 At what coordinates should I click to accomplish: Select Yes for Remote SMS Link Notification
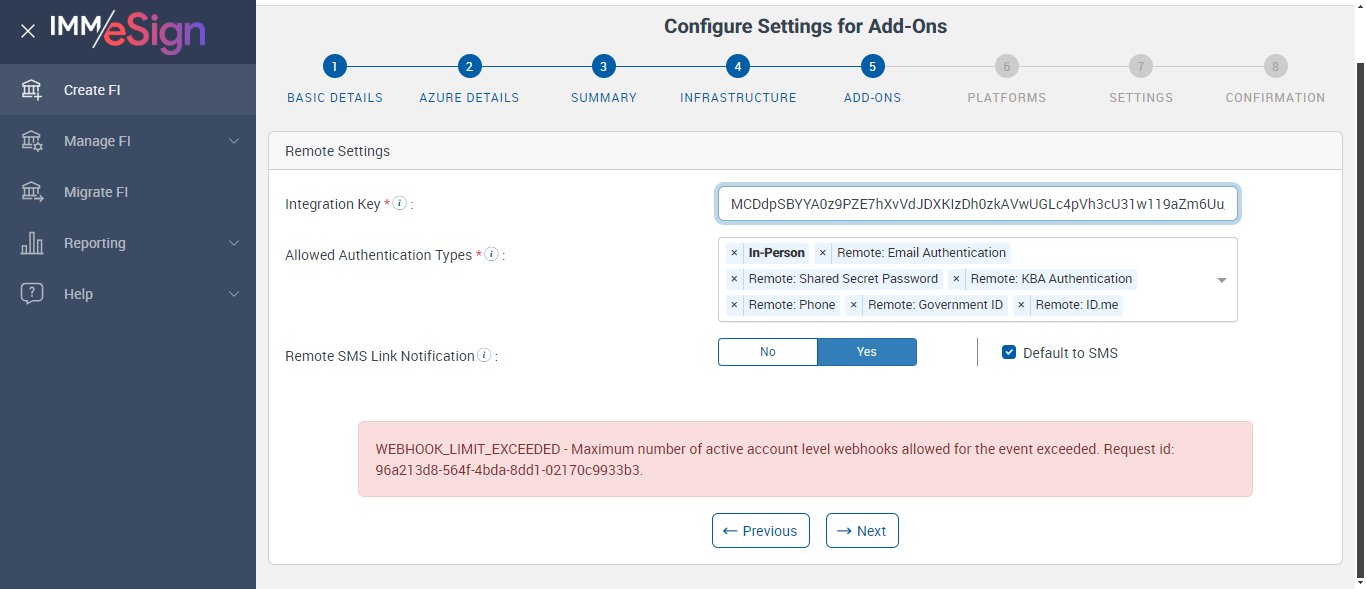point(866,352)
